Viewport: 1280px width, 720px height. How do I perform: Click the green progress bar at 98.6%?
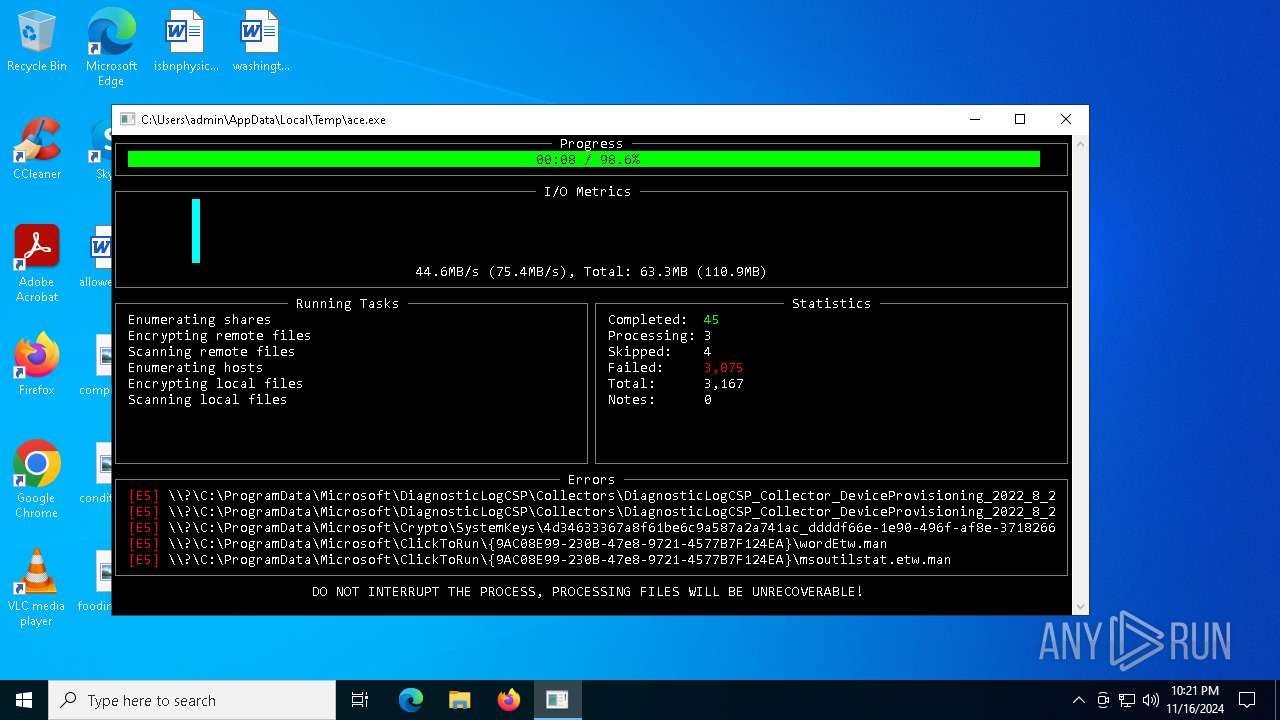tap(584, 159)
